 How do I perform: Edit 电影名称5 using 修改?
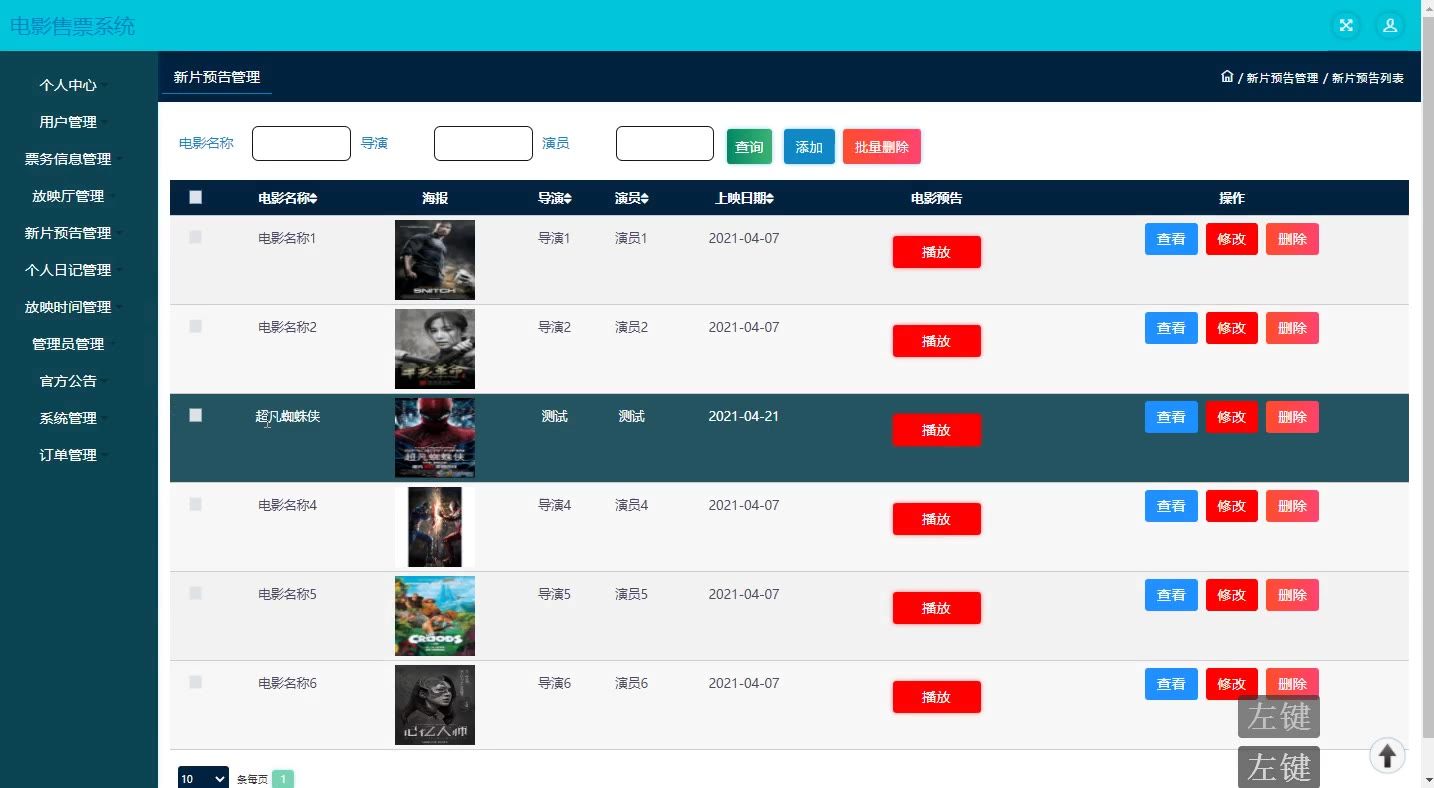(x=1232, y=595)
